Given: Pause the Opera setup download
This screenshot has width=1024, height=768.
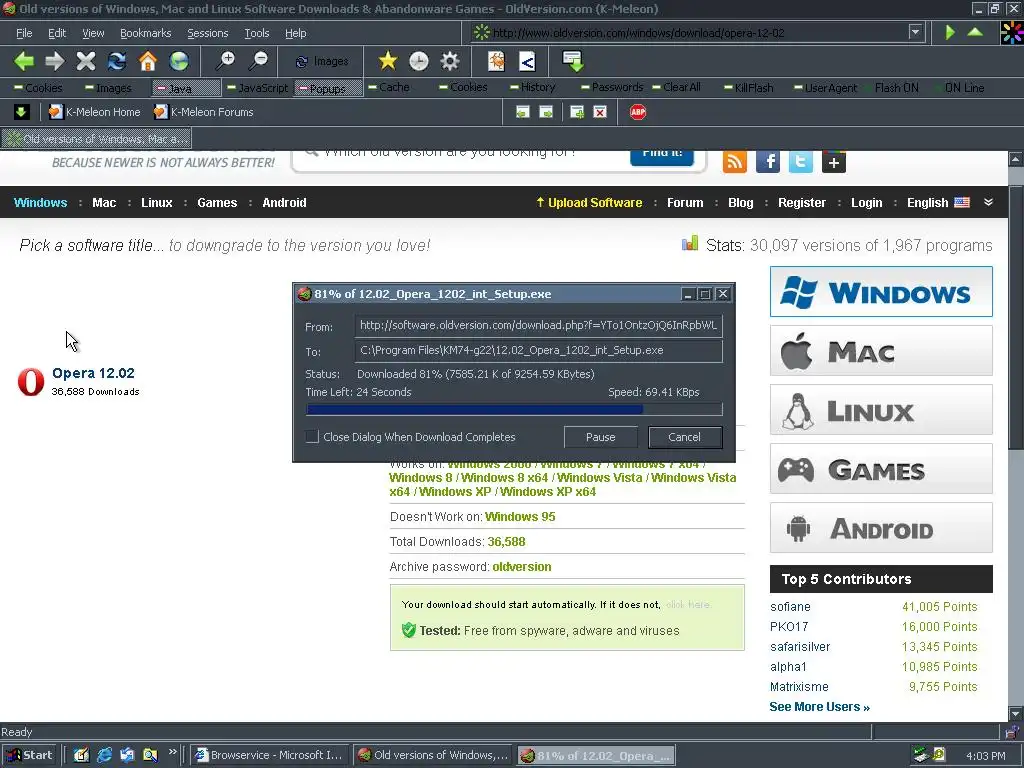Looking at the screenshot, I should [x=600, y=437].
